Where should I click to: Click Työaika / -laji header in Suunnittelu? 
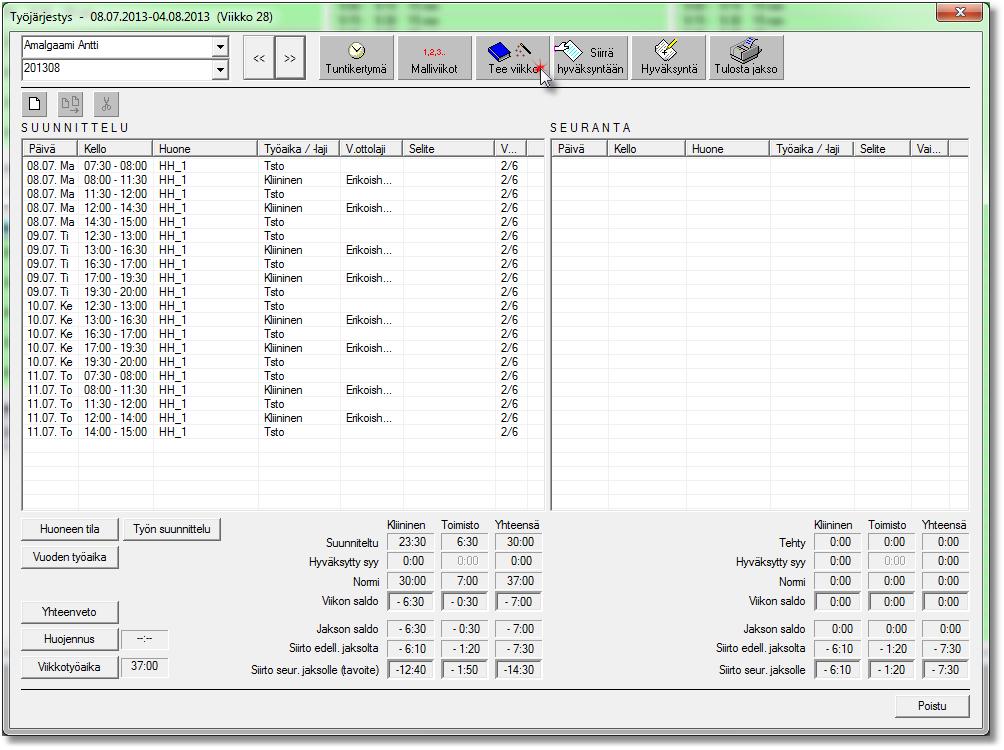pyautogui.click(x=298, y=149)
